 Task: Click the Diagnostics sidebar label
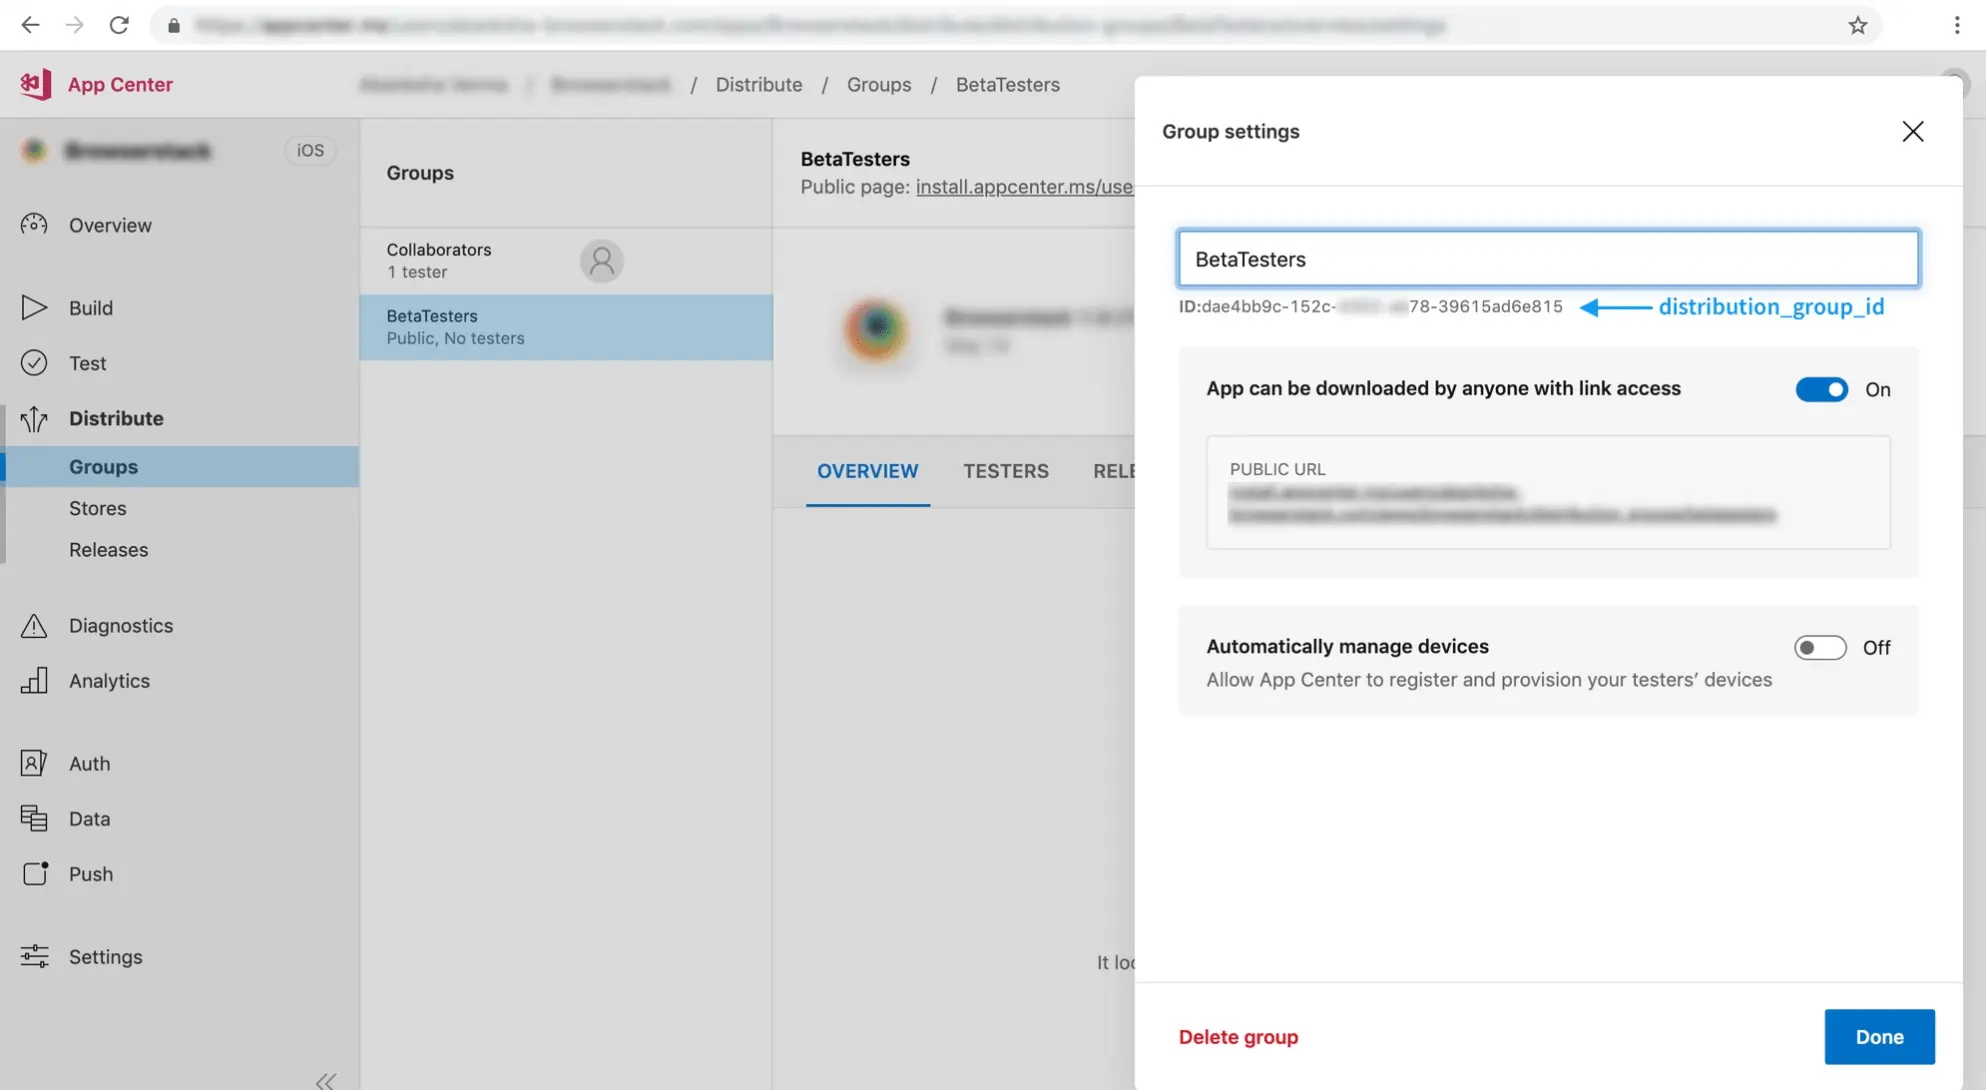[x=121, y=625]
